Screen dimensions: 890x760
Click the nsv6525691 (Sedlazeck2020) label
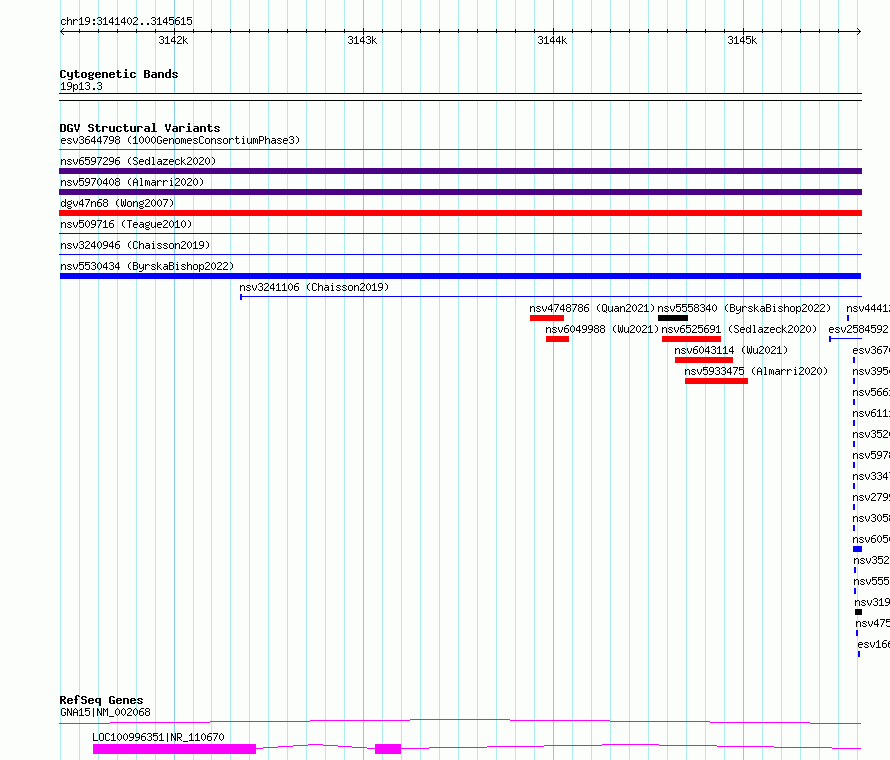pos(739,329)
